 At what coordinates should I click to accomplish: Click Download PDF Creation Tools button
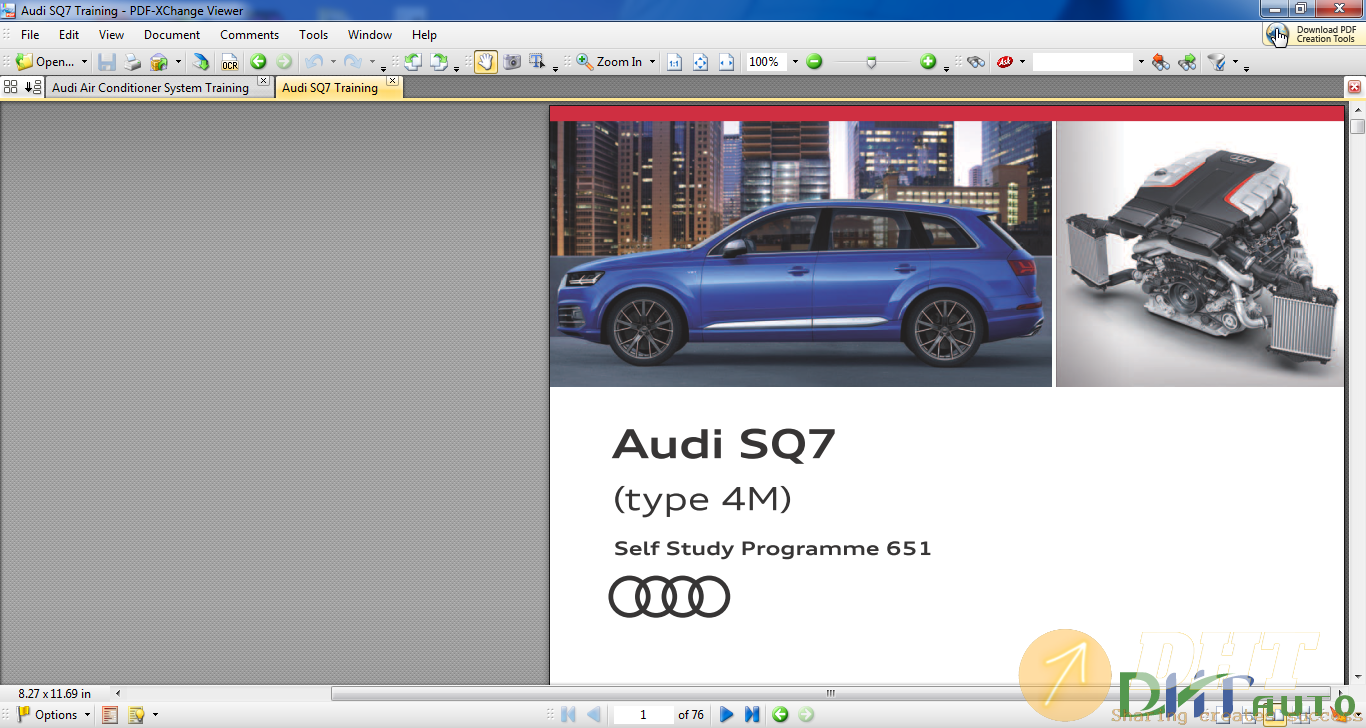[x=1313, y=34]
